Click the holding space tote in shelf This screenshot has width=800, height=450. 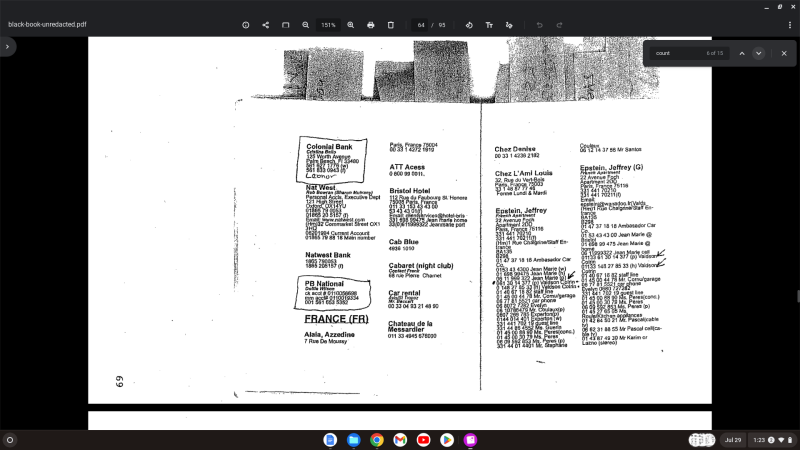702,440
